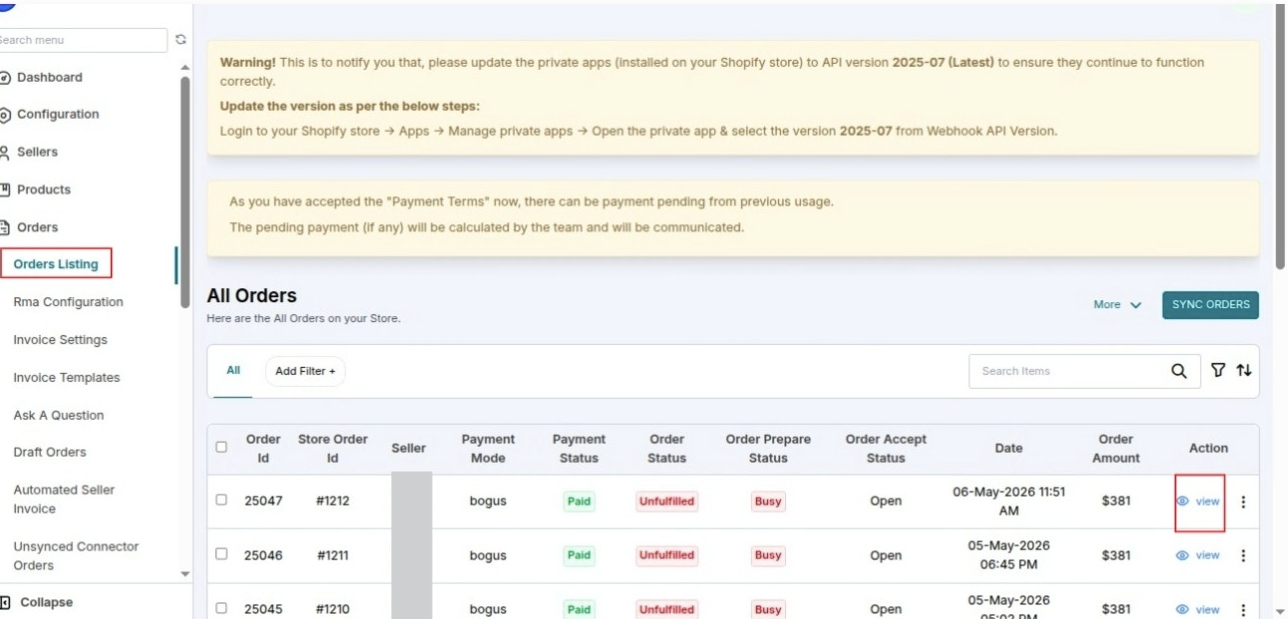Tick the select-all checkbox in table header
The width and height of the screenshot is (1288, 619).
(222, 448)
